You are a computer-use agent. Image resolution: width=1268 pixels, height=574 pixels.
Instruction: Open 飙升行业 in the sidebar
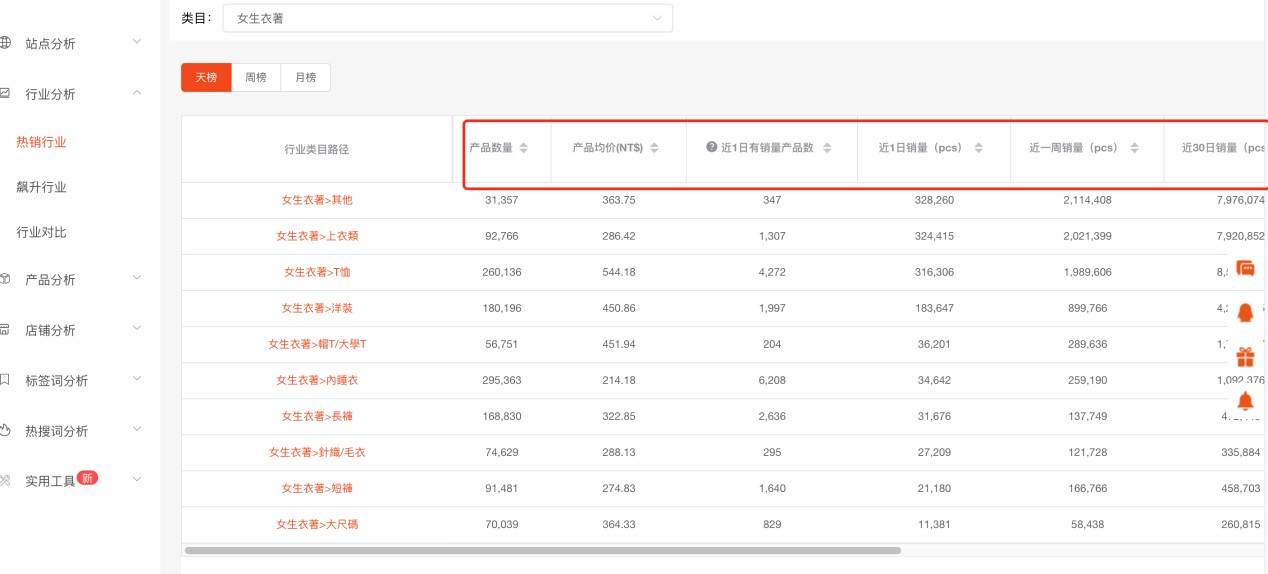click(x=41, y=187)
